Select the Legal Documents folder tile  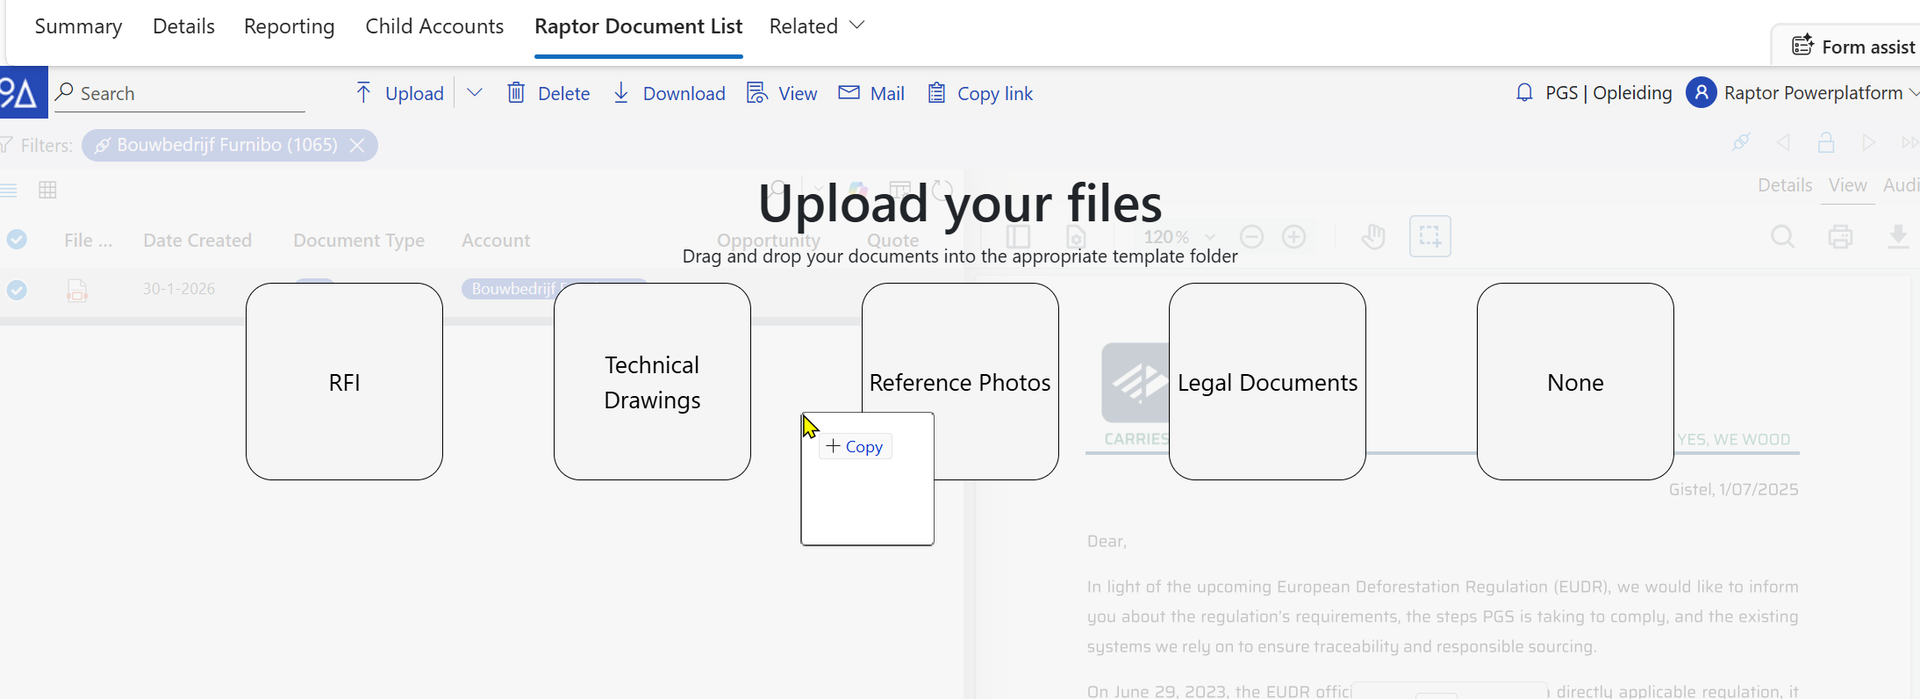(x=1267, y=382)
